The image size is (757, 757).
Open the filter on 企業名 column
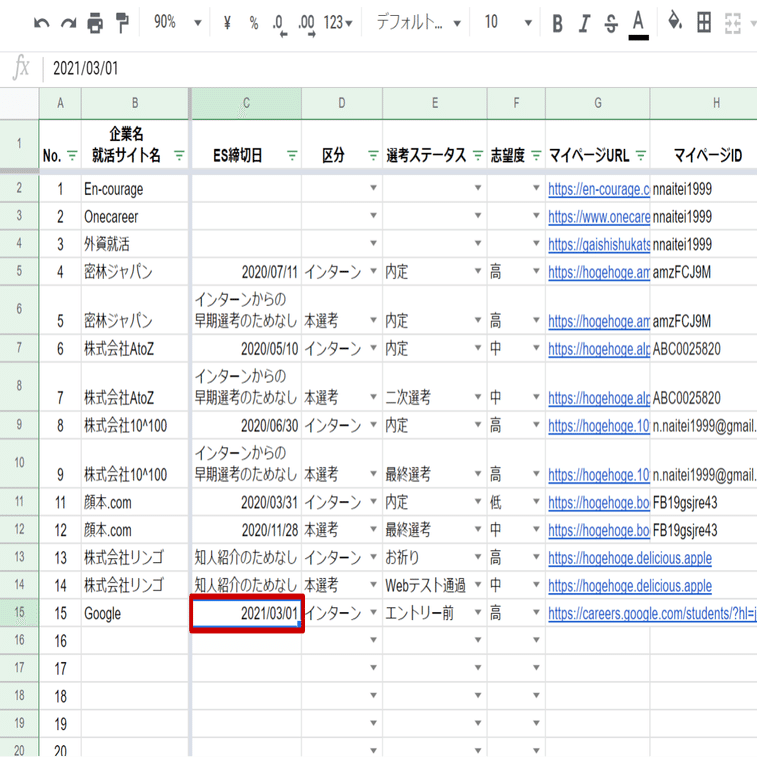pyautogui.click(x=179, y=155)
